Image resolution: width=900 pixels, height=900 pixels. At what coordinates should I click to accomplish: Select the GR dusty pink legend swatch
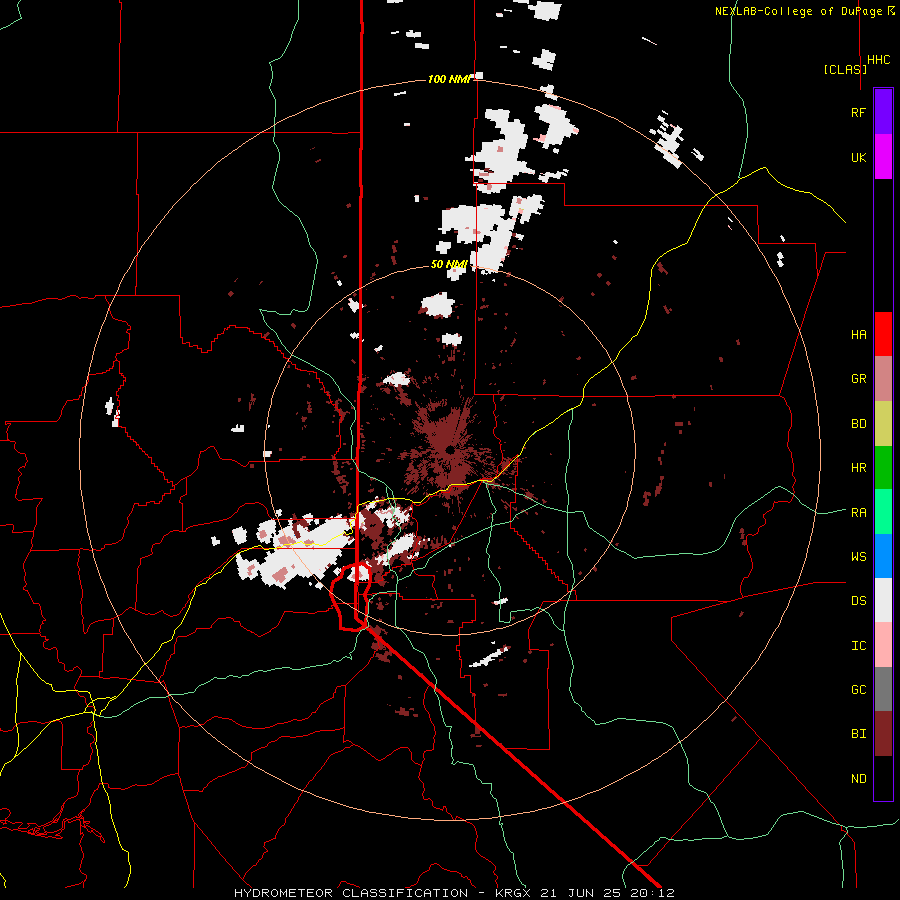point(883,379)
